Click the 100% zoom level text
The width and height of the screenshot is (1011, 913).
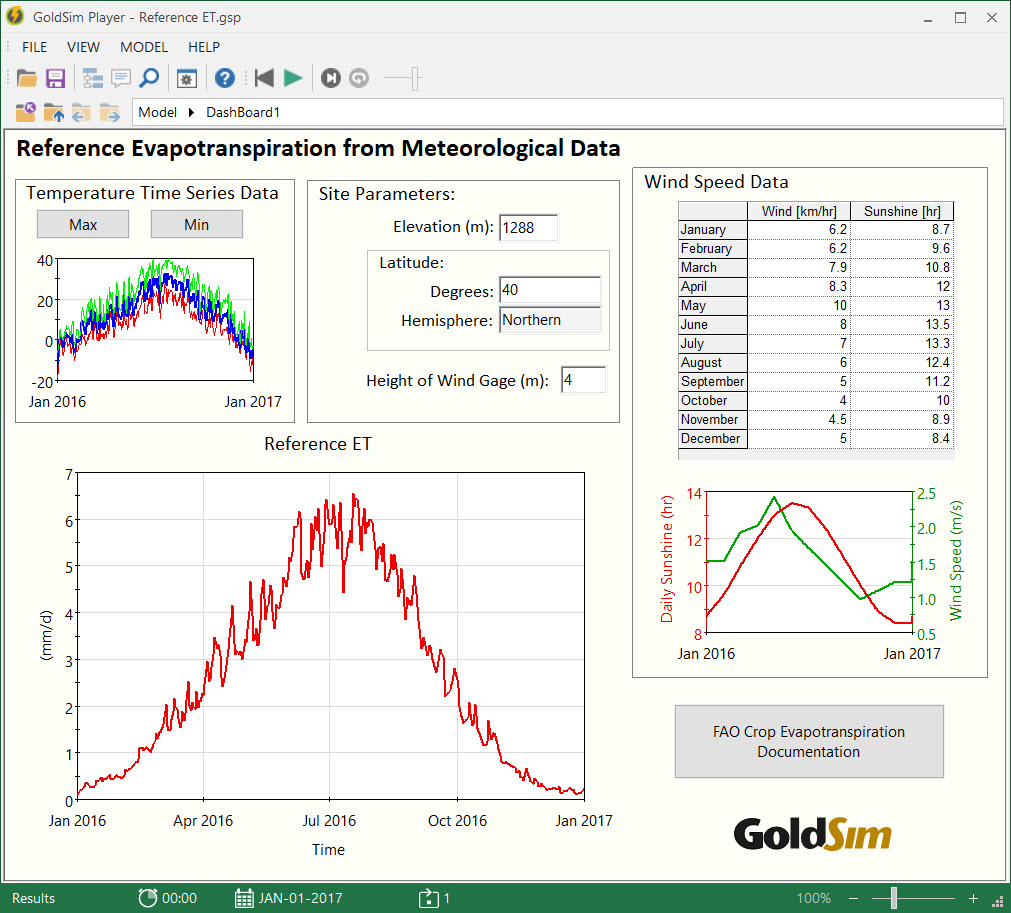[x=814, y=898]
